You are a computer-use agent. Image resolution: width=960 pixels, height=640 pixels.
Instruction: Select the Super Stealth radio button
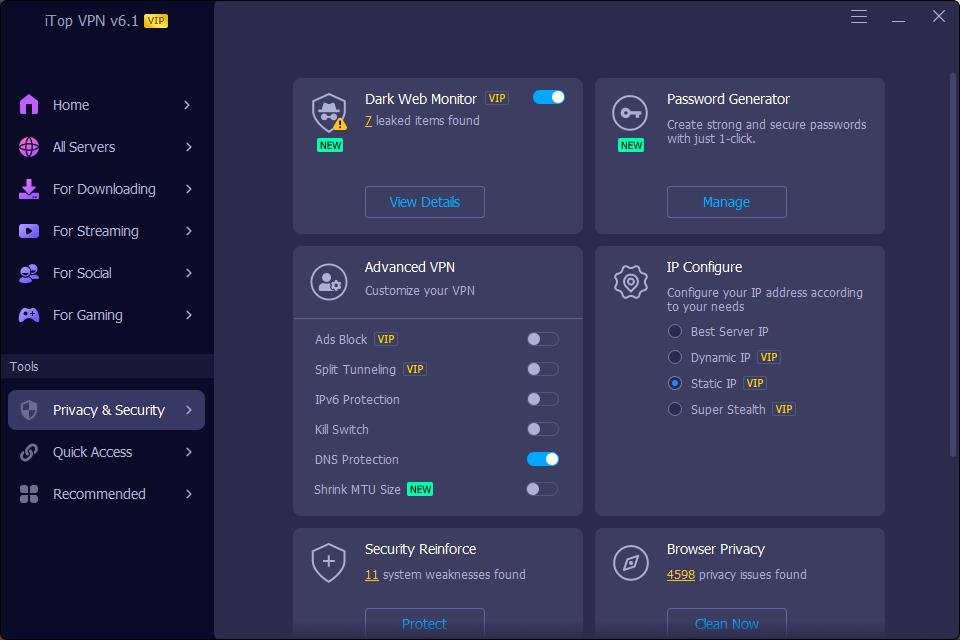coord(675,409)
